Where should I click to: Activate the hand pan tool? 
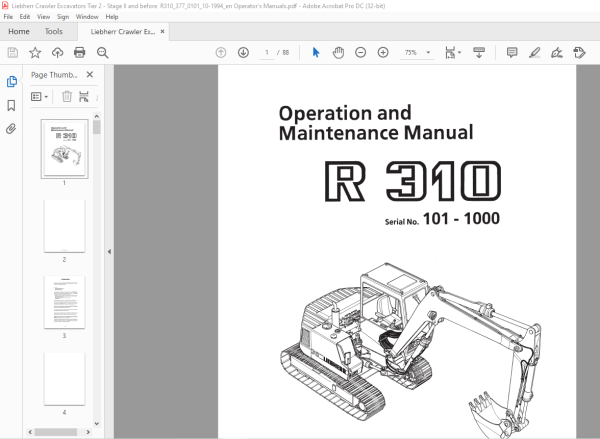(338, 52)
